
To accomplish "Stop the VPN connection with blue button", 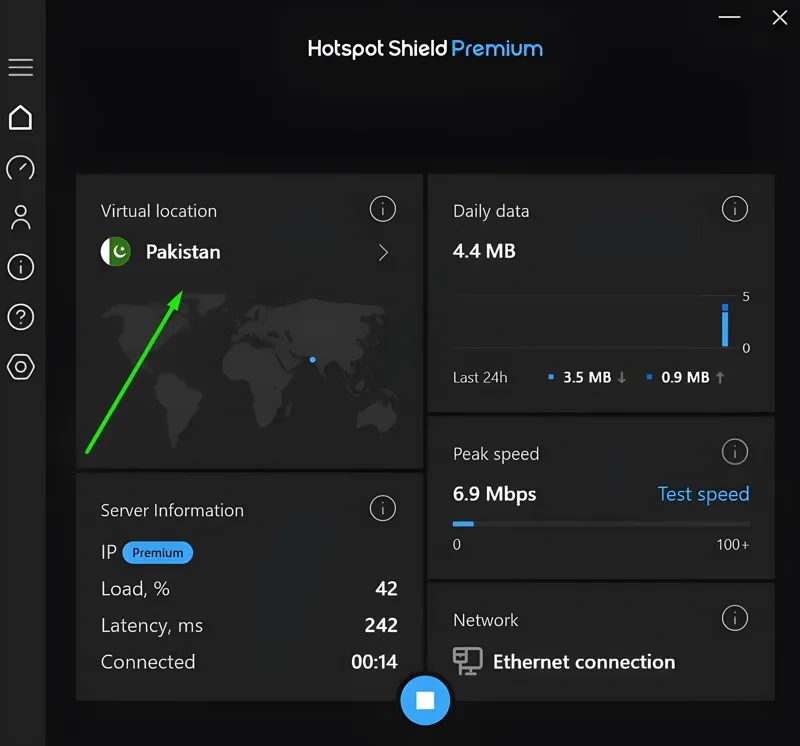I will tap(425, 700).
